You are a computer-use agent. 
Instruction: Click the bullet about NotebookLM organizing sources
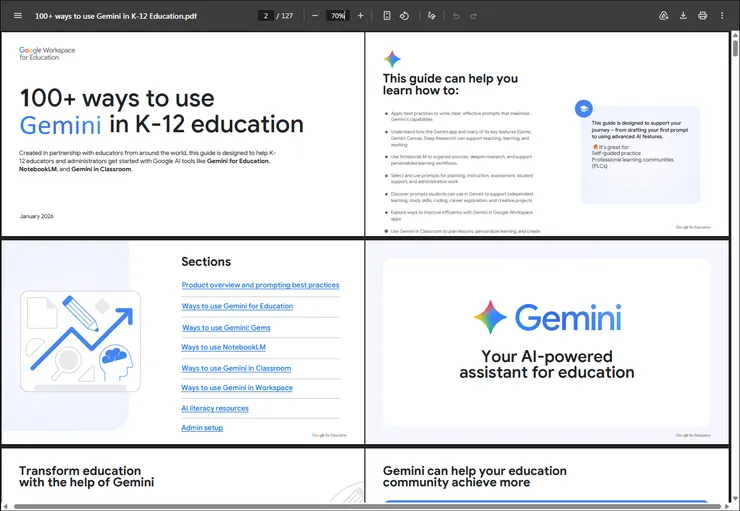pos(461,159)
